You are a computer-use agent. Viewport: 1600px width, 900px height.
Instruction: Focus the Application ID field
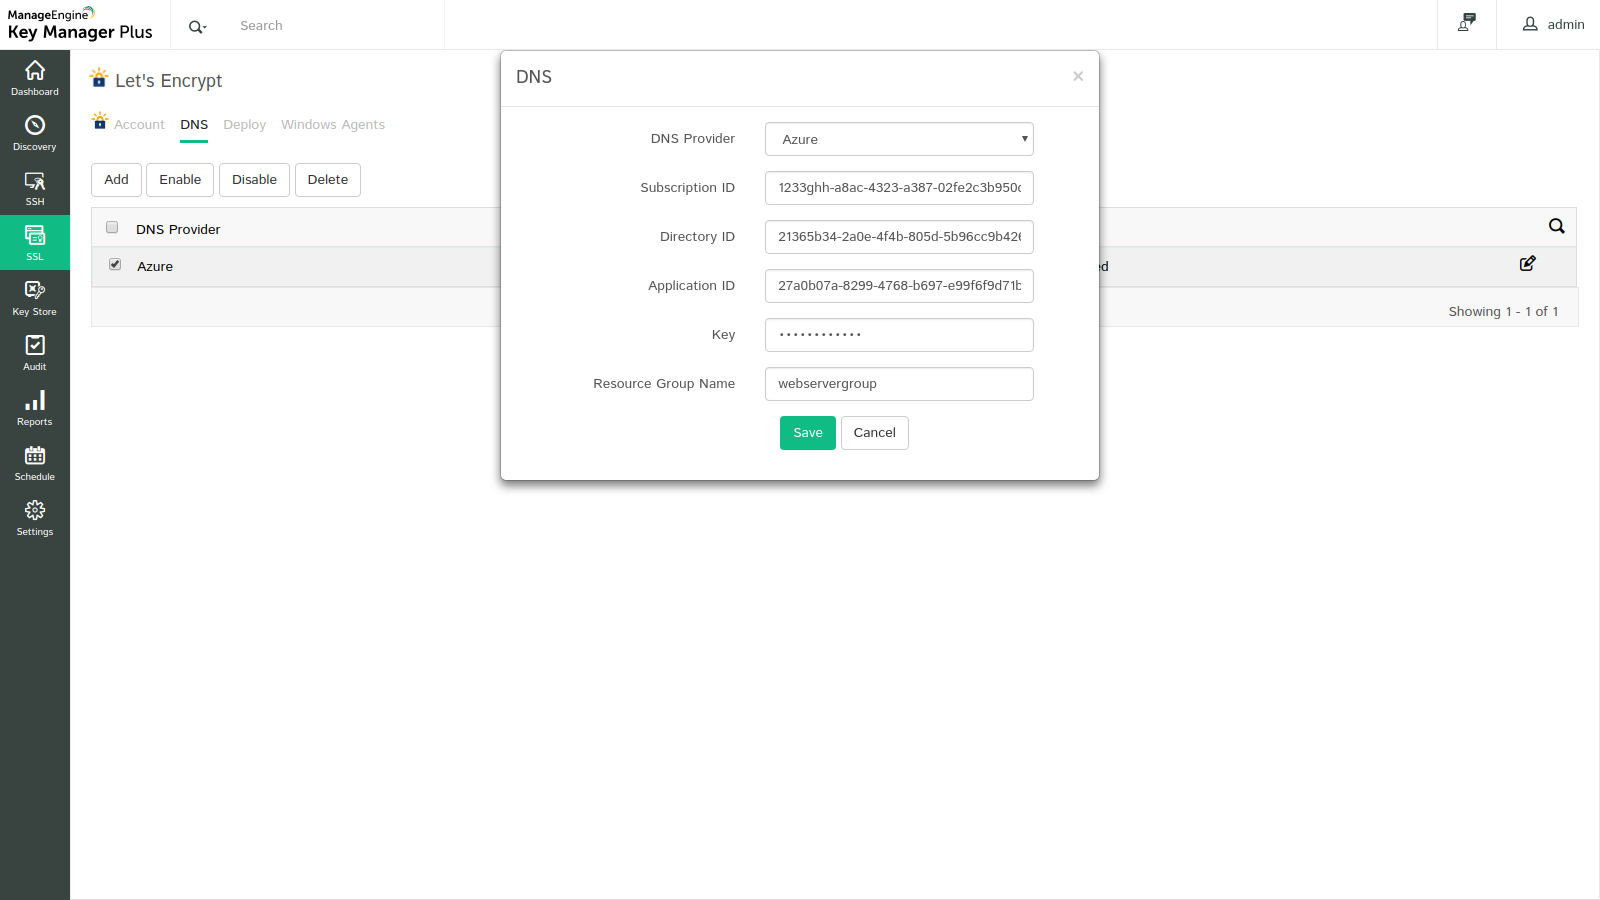[x=899, y=286]
